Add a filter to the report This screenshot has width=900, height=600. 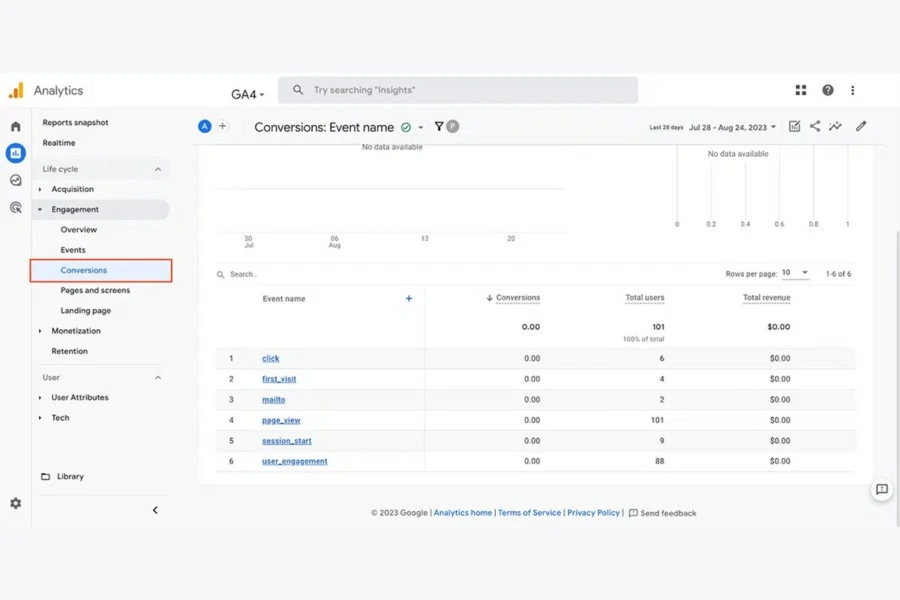point(439,126)
